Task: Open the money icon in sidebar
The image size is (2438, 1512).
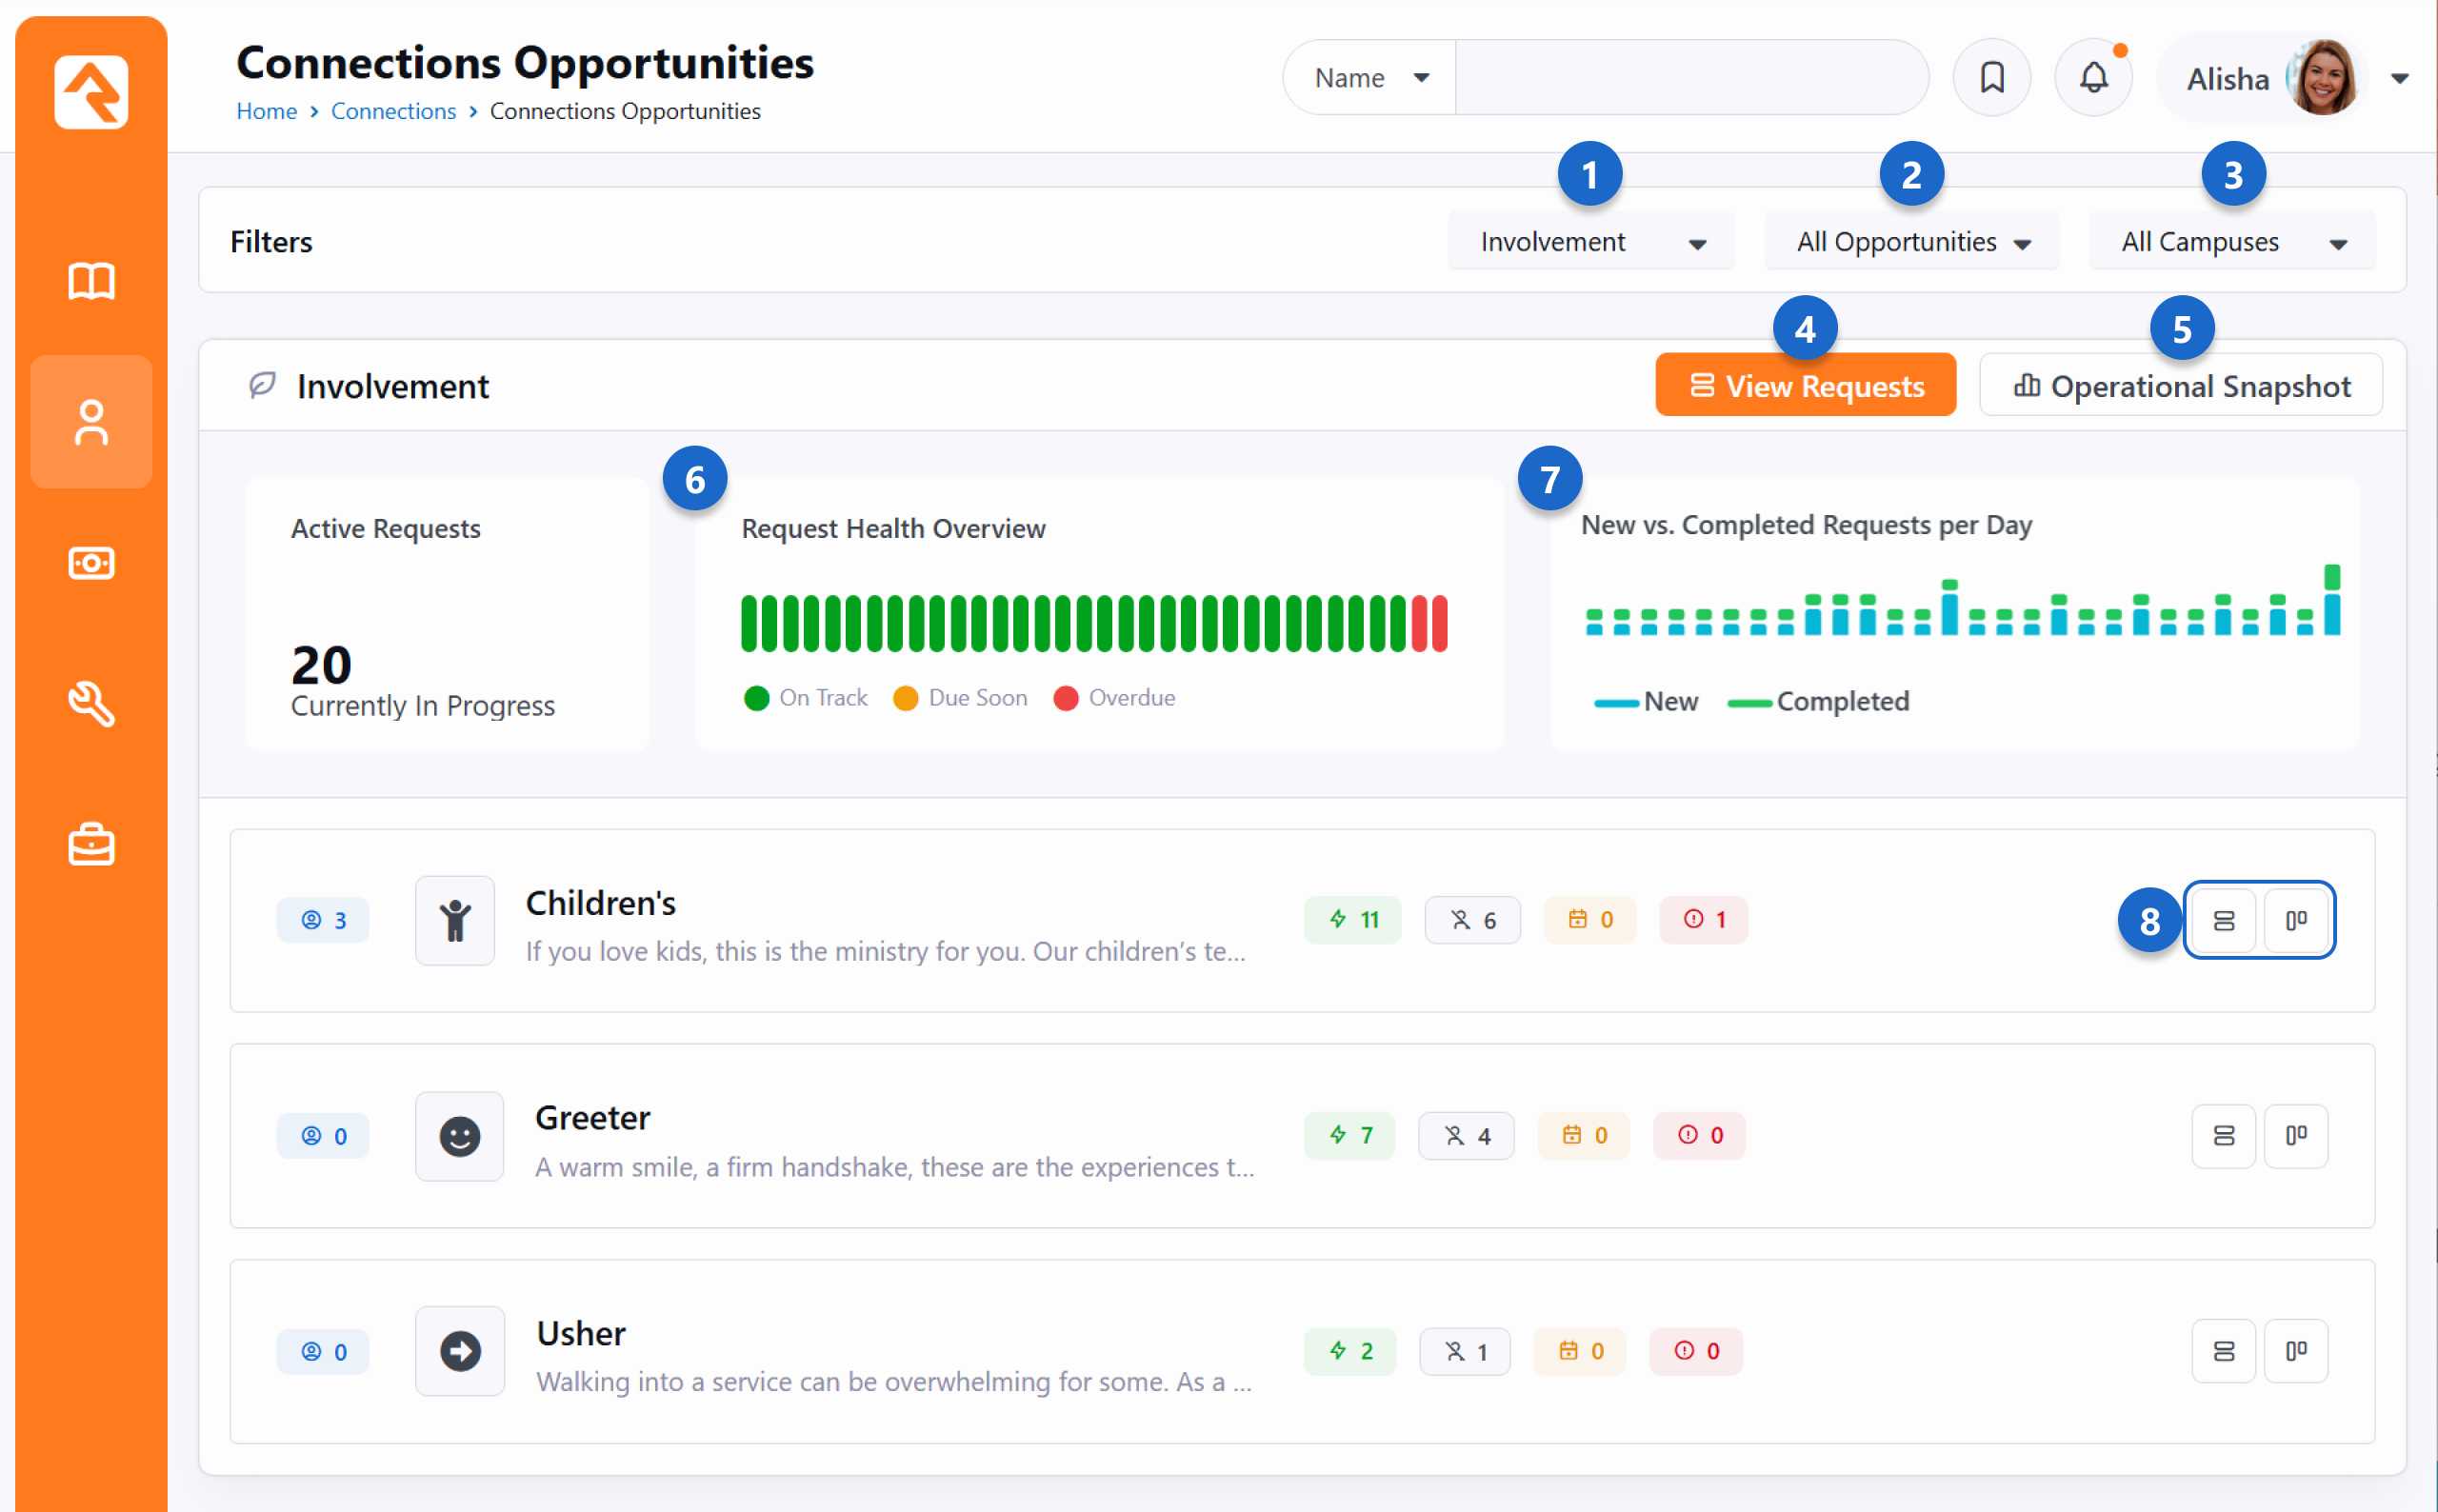Action: (91, 563)
